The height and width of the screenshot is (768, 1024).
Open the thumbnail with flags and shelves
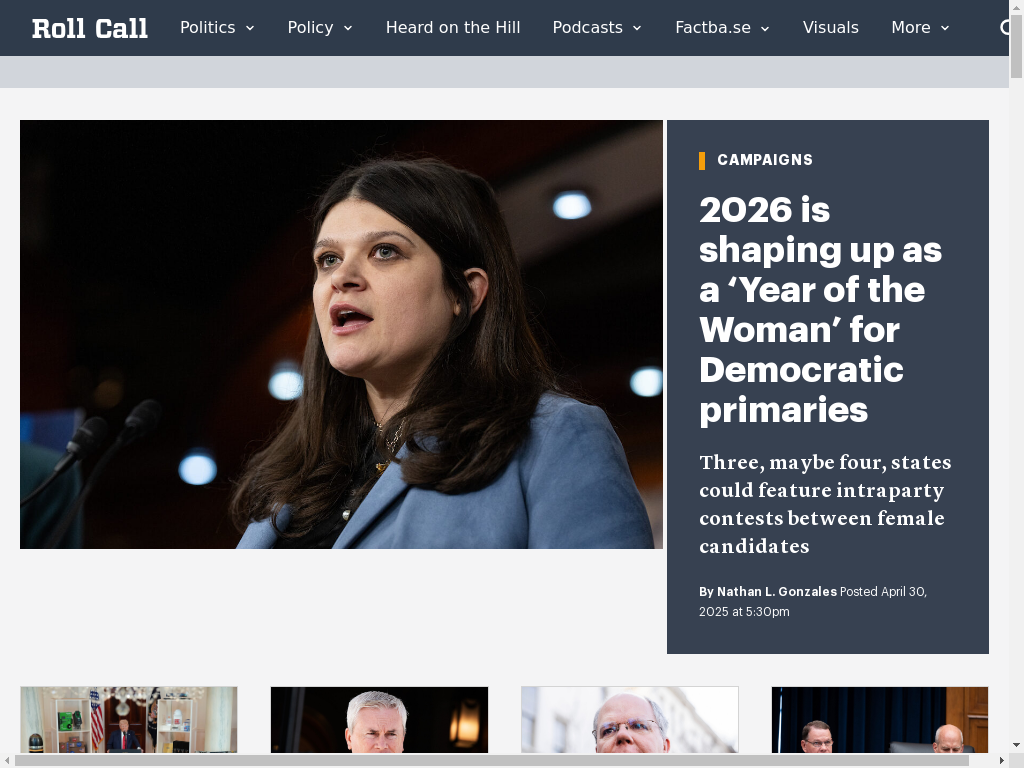pos(129,720)
